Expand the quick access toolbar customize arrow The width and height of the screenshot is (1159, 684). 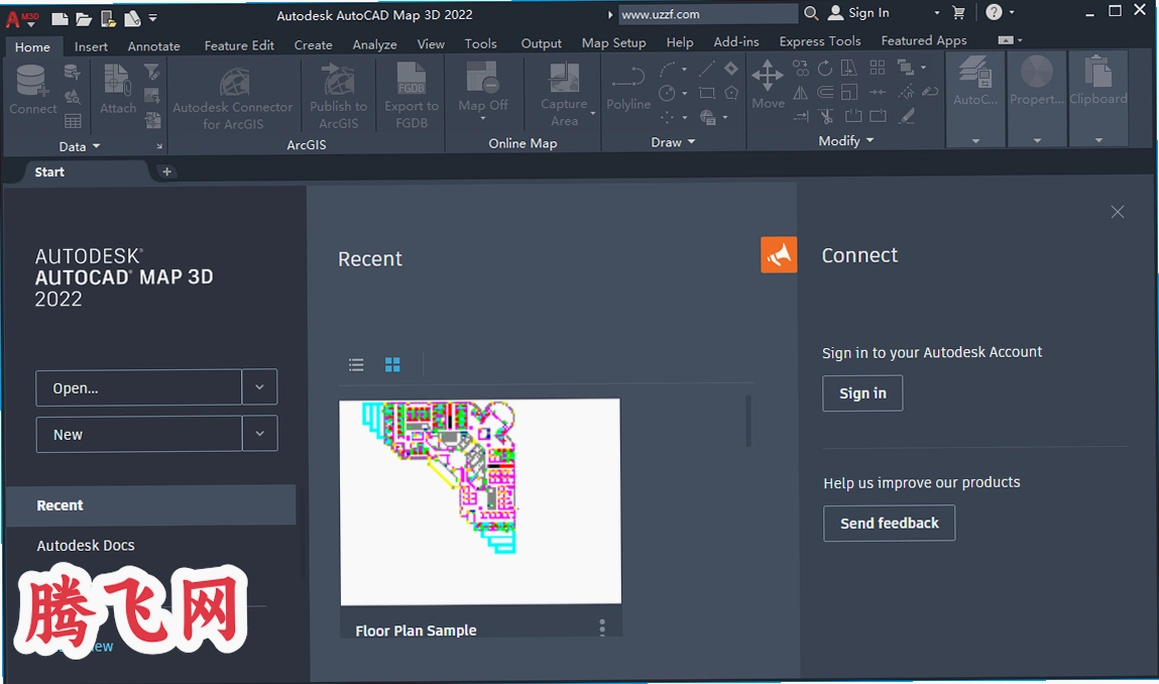[153, 17]
